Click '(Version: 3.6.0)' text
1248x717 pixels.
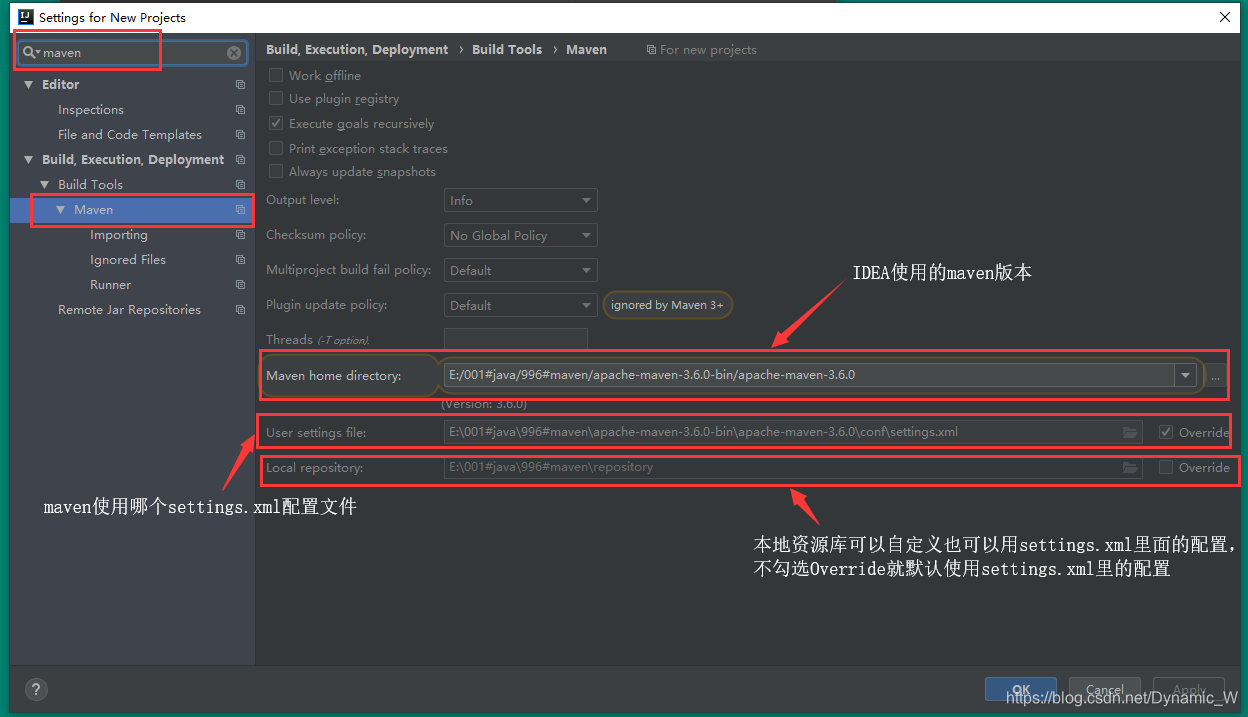click(x=484, y=404)
